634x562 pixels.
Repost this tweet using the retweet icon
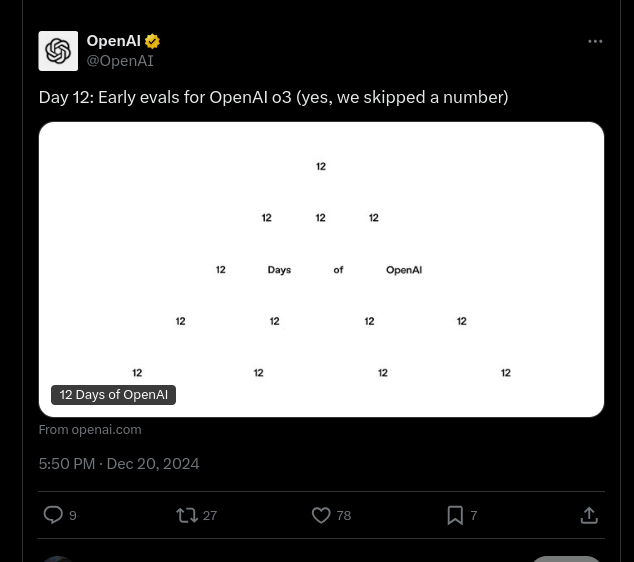(186, 515)
